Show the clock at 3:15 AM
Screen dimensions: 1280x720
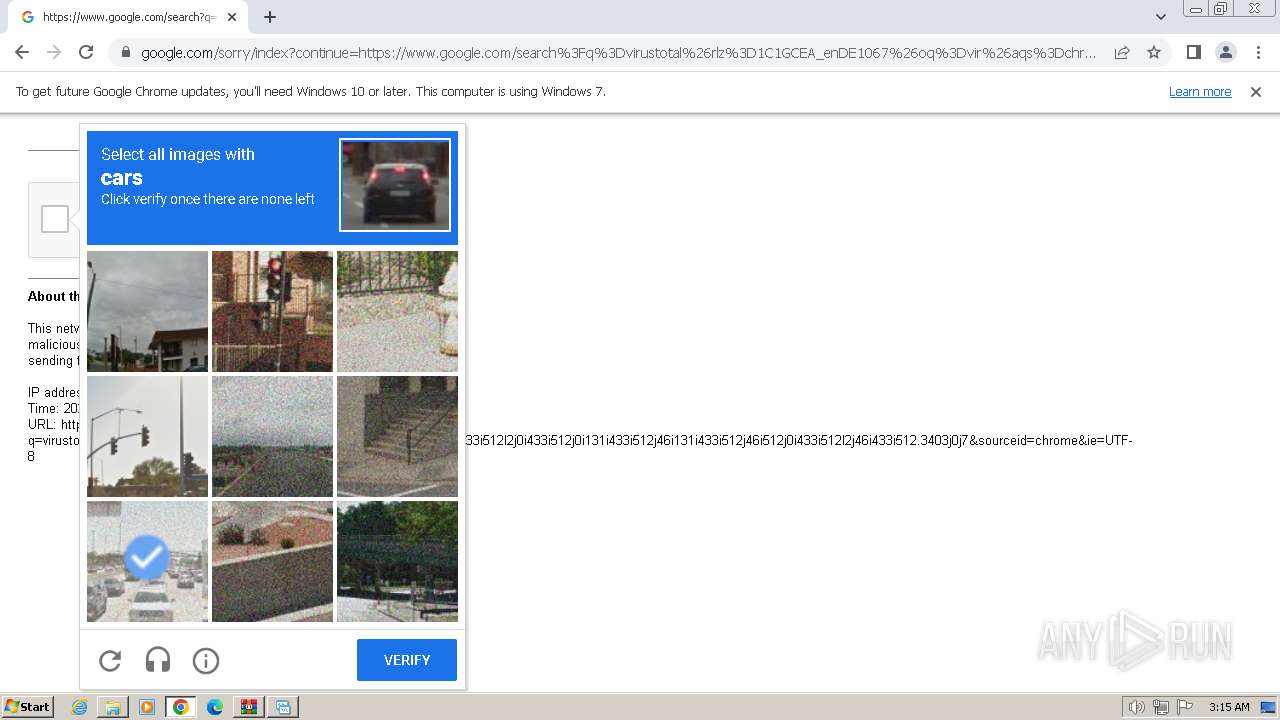point(1229,707)
